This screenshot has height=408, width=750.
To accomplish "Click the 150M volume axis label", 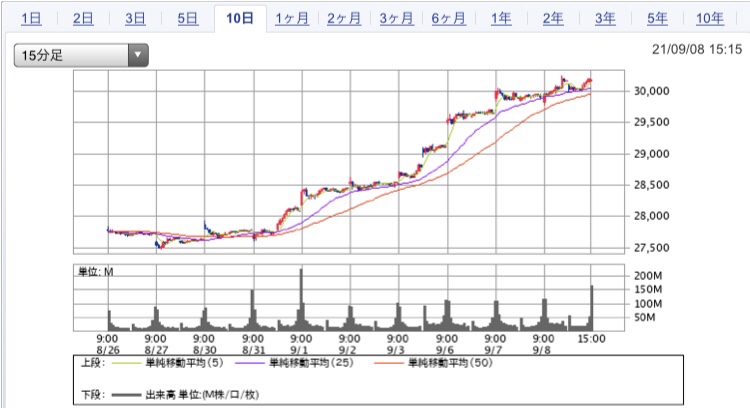I will point(648,289).
